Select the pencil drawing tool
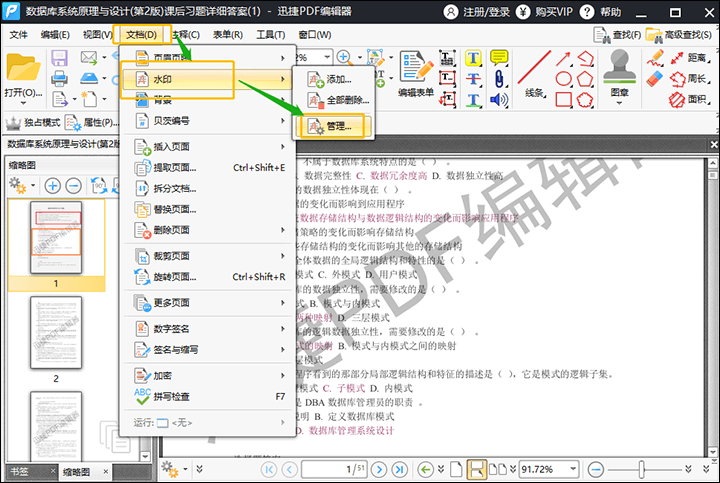Screen dimensions: 720x483 point(656,58)
